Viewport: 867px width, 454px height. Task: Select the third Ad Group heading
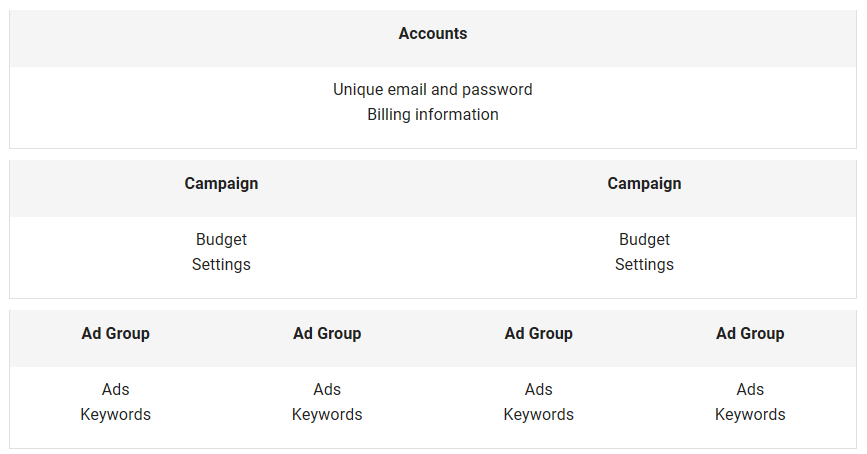(x=539, y=333)
